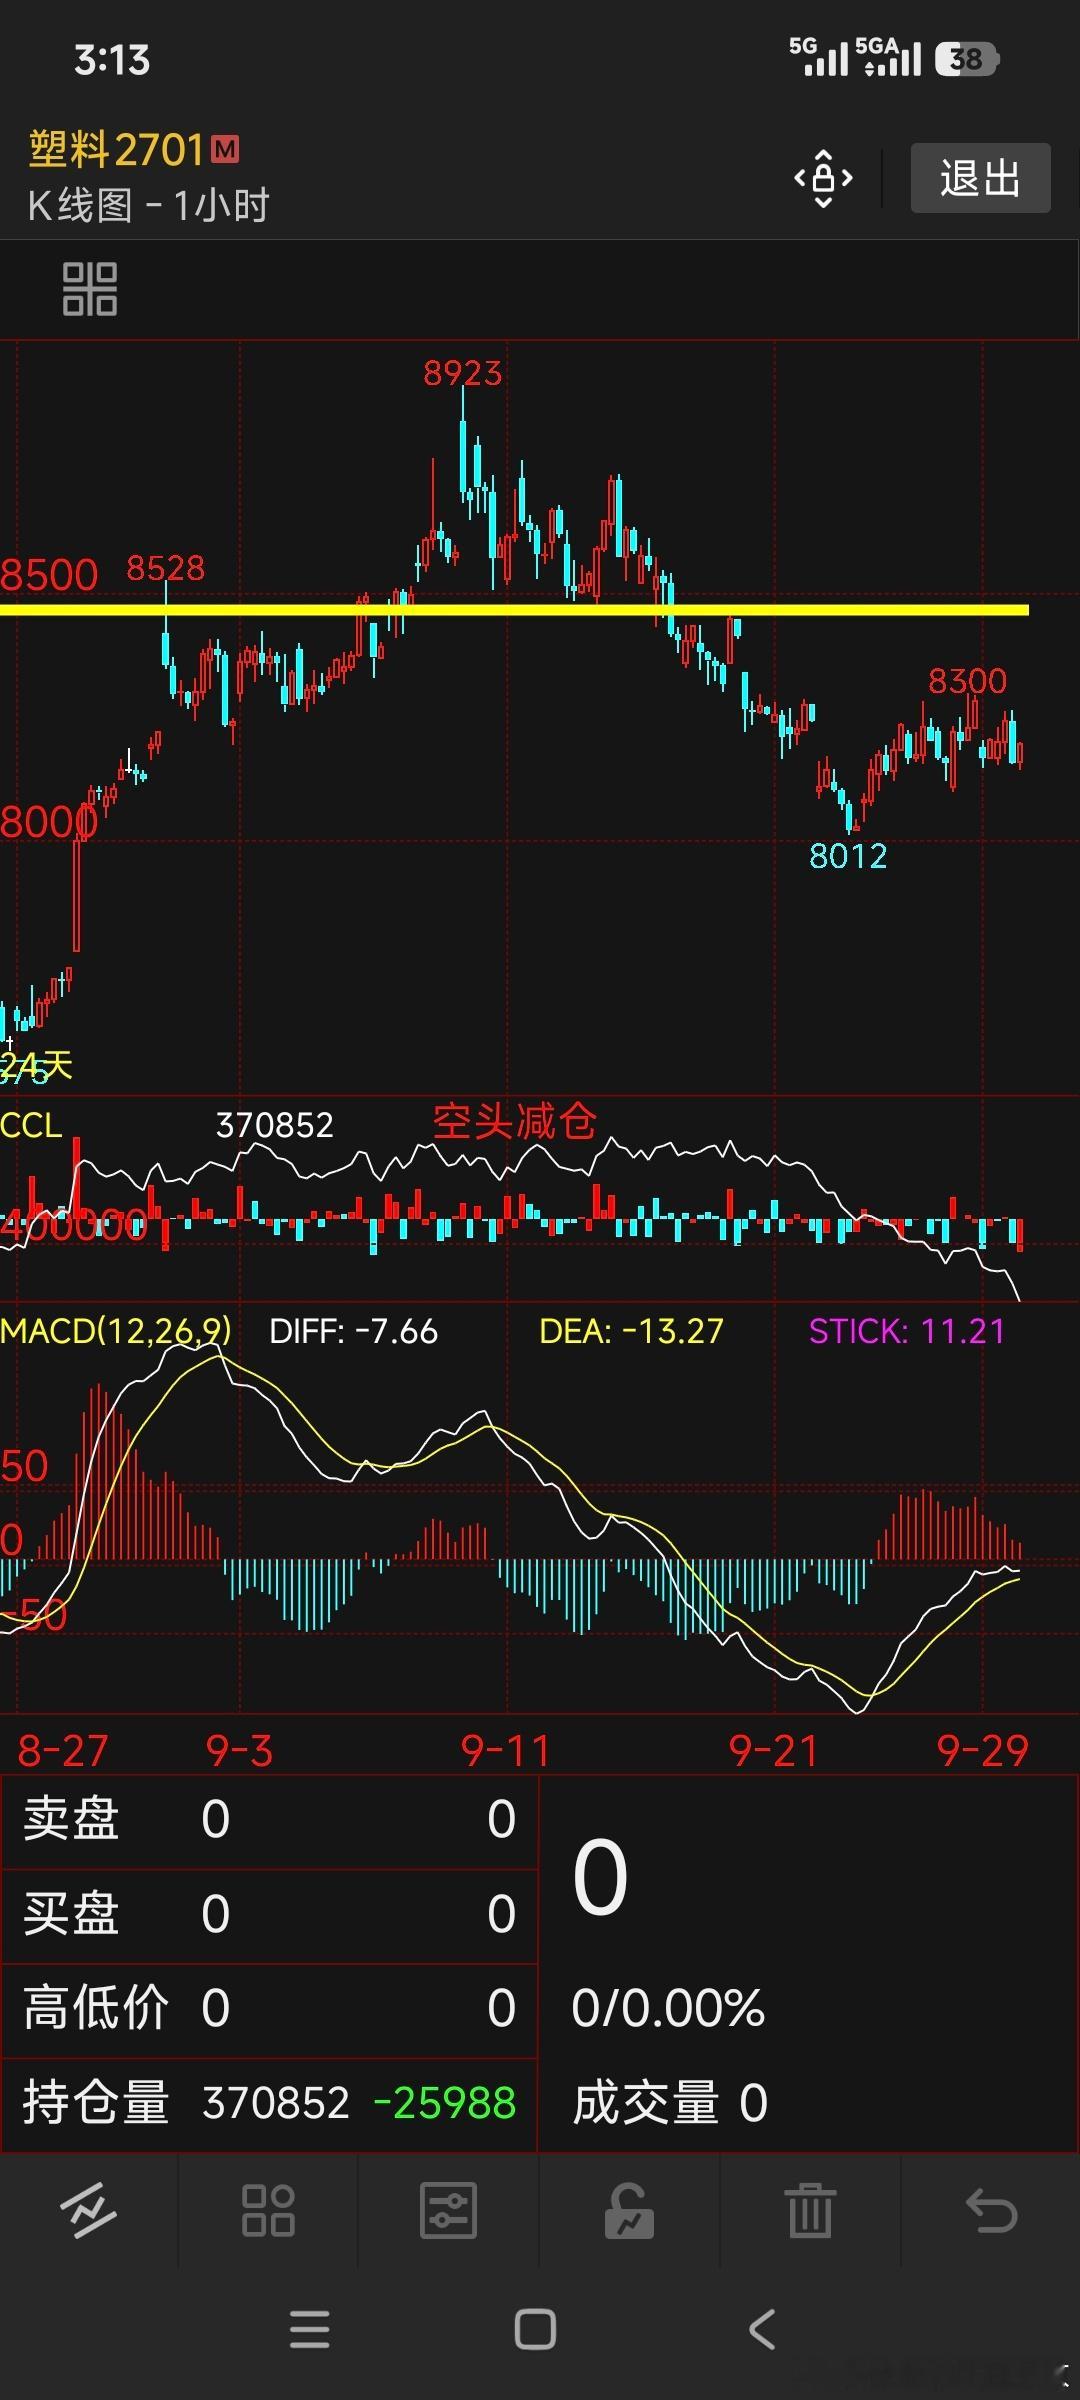The image size is (1080, 2400).
Task: Tap the STICK: 11.21 value
Action: tap(906, 1331)
